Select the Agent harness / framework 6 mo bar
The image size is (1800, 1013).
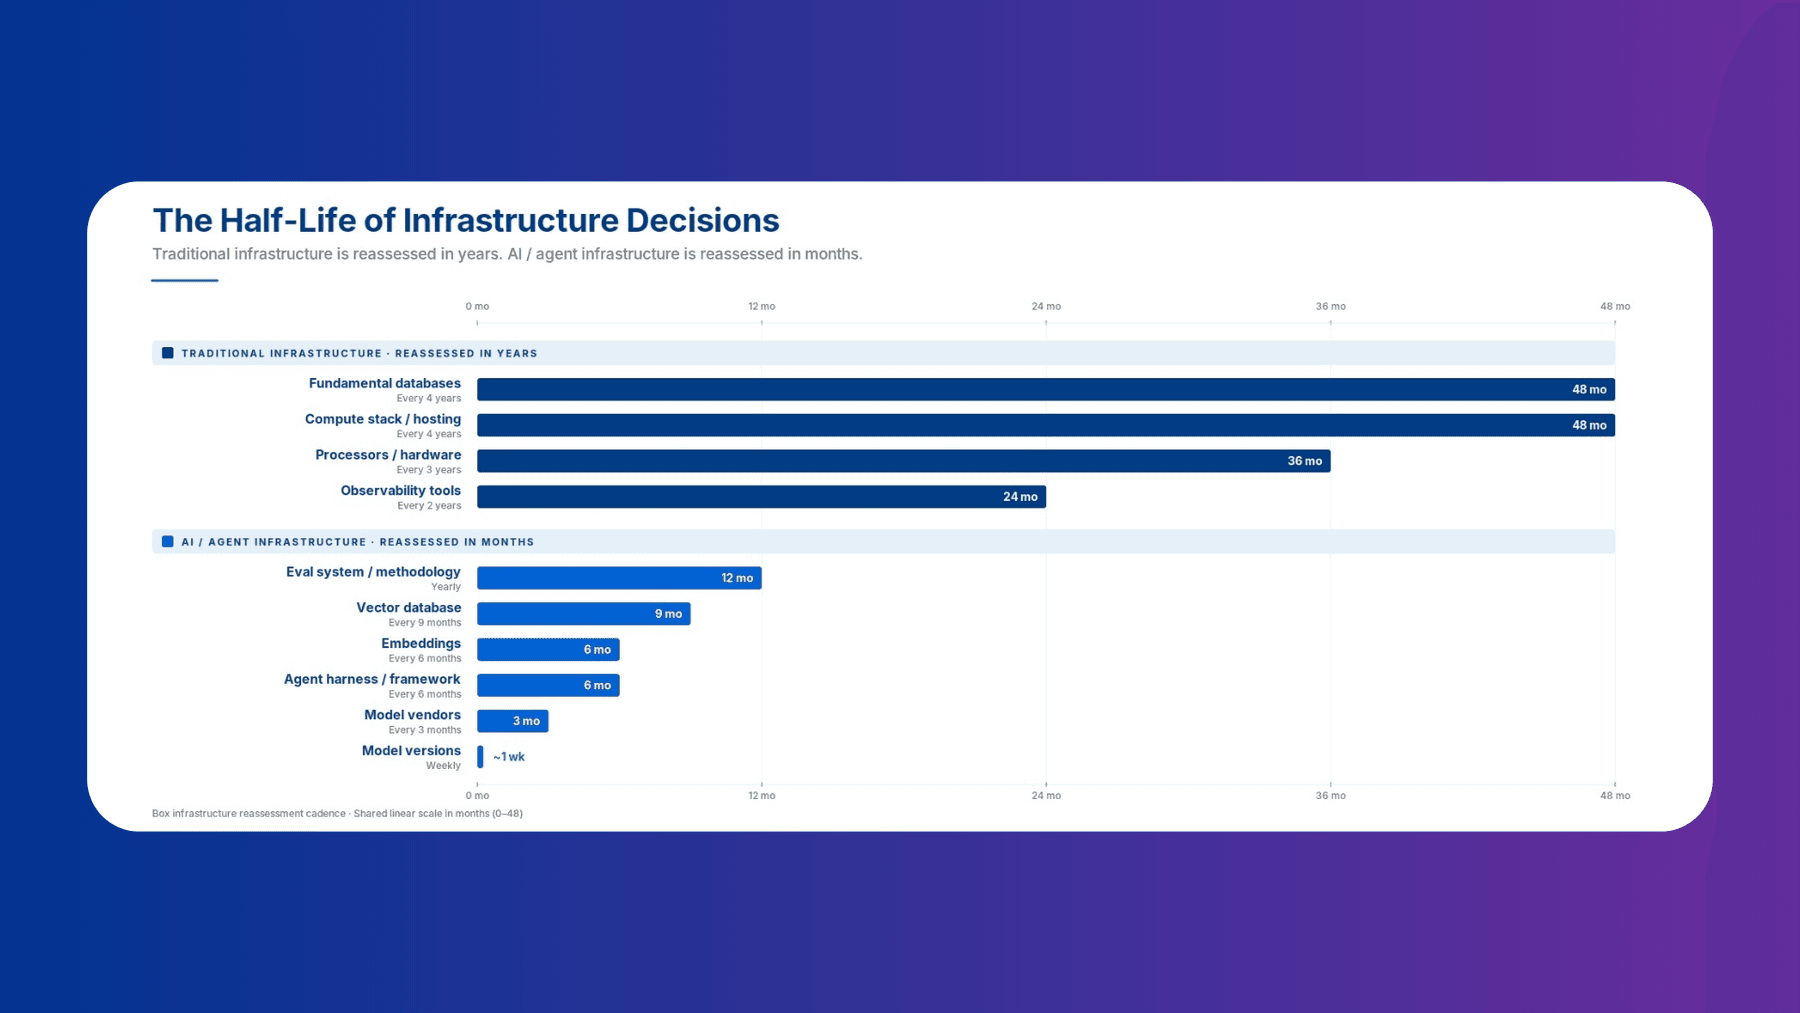click(x=548, y=685)
